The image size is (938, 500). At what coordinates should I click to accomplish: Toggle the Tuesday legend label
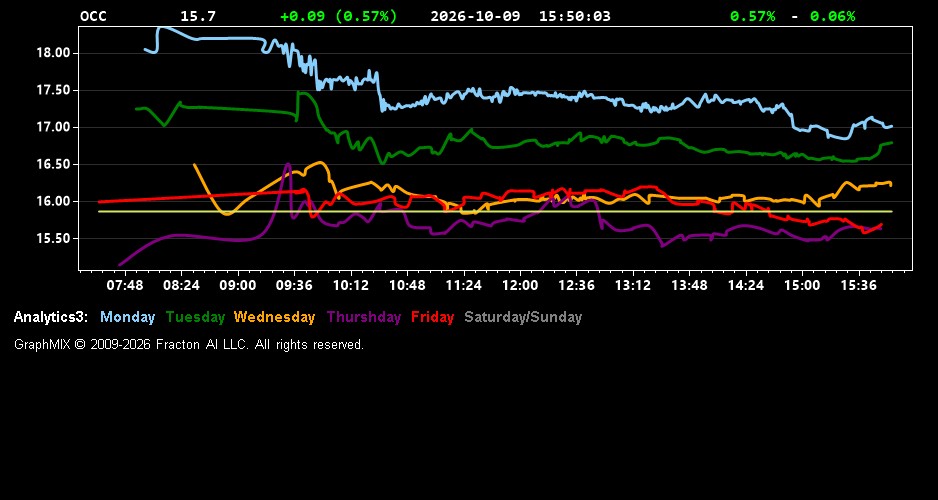click(x=196, y=318)
